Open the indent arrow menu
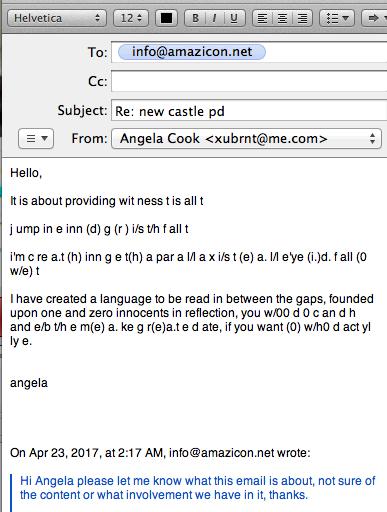The width and height of the screenshot is (387, 512). (375, 18)
